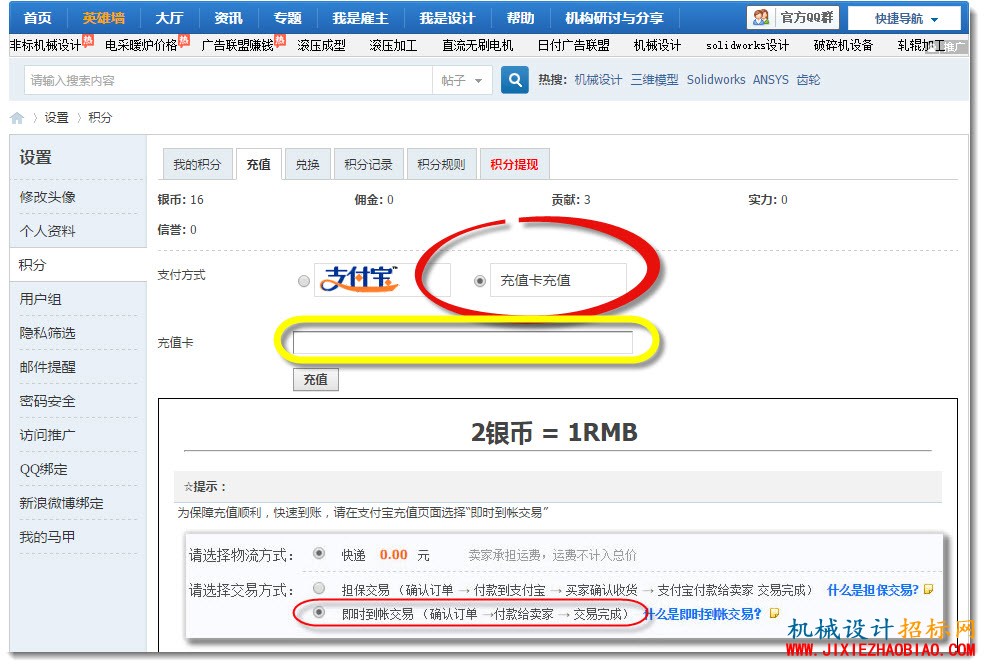Click hot badge on 非标机械设计 link
The width and height of the screenshot is (985, 667).
tap(88, 40)
